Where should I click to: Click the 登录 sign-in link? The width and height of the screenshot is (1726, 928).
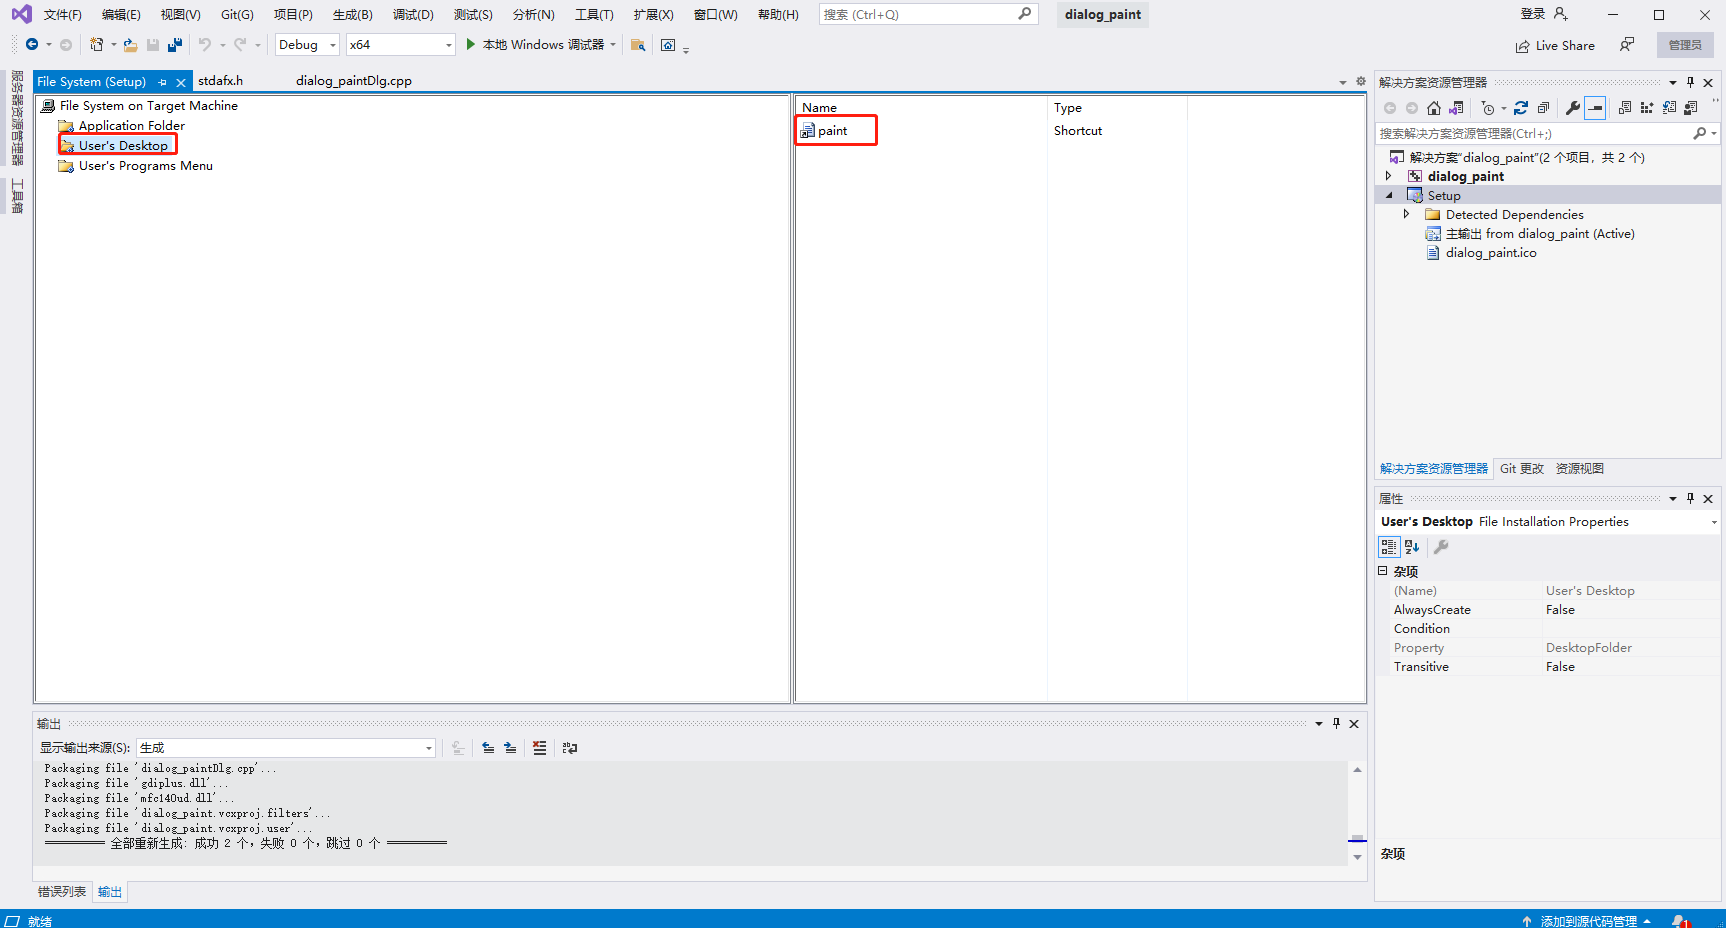point(1532,14)
